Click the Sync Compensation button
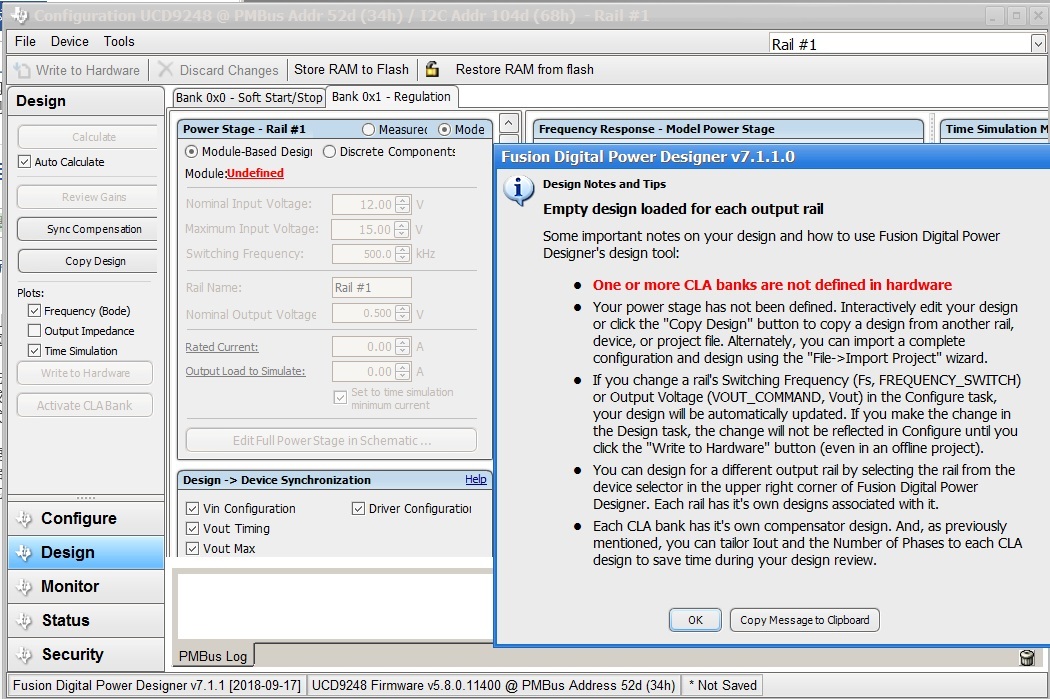1050x699 pixels. click(x=90, y=229)
